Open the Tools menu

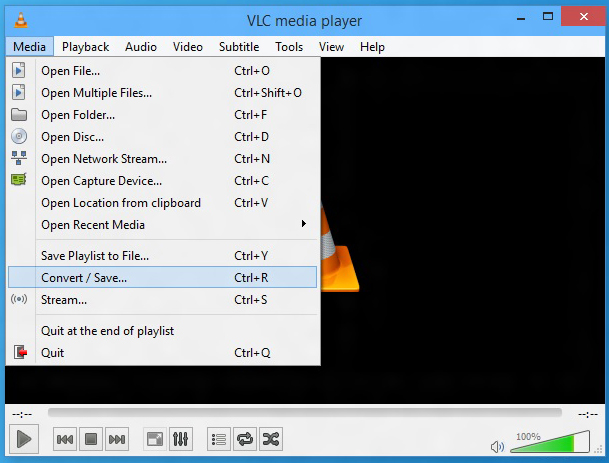289,46
